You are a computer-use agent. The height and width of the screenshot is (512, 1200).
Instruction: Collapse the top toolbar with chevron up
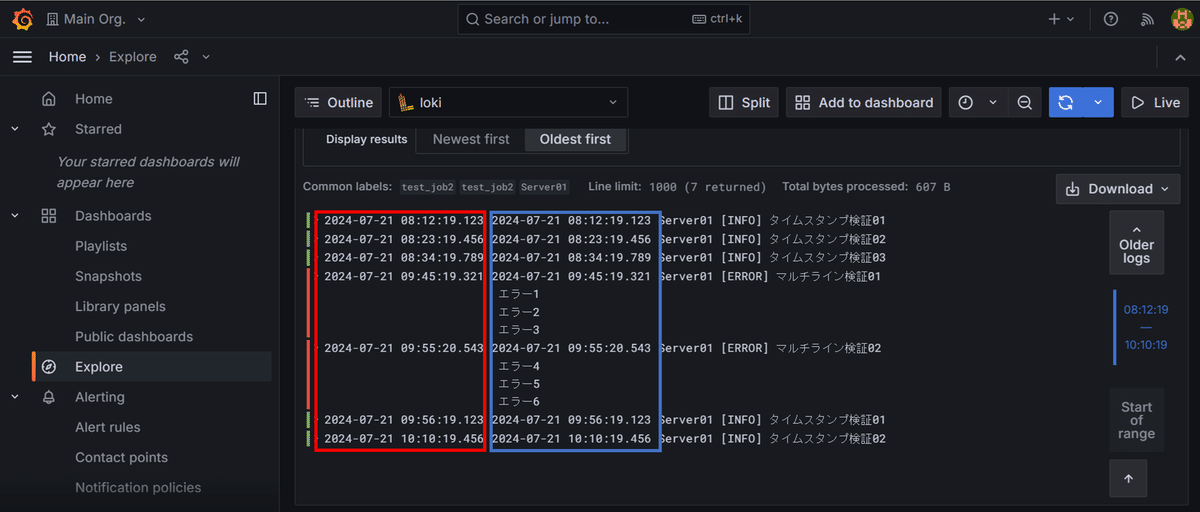[1179, 57]
